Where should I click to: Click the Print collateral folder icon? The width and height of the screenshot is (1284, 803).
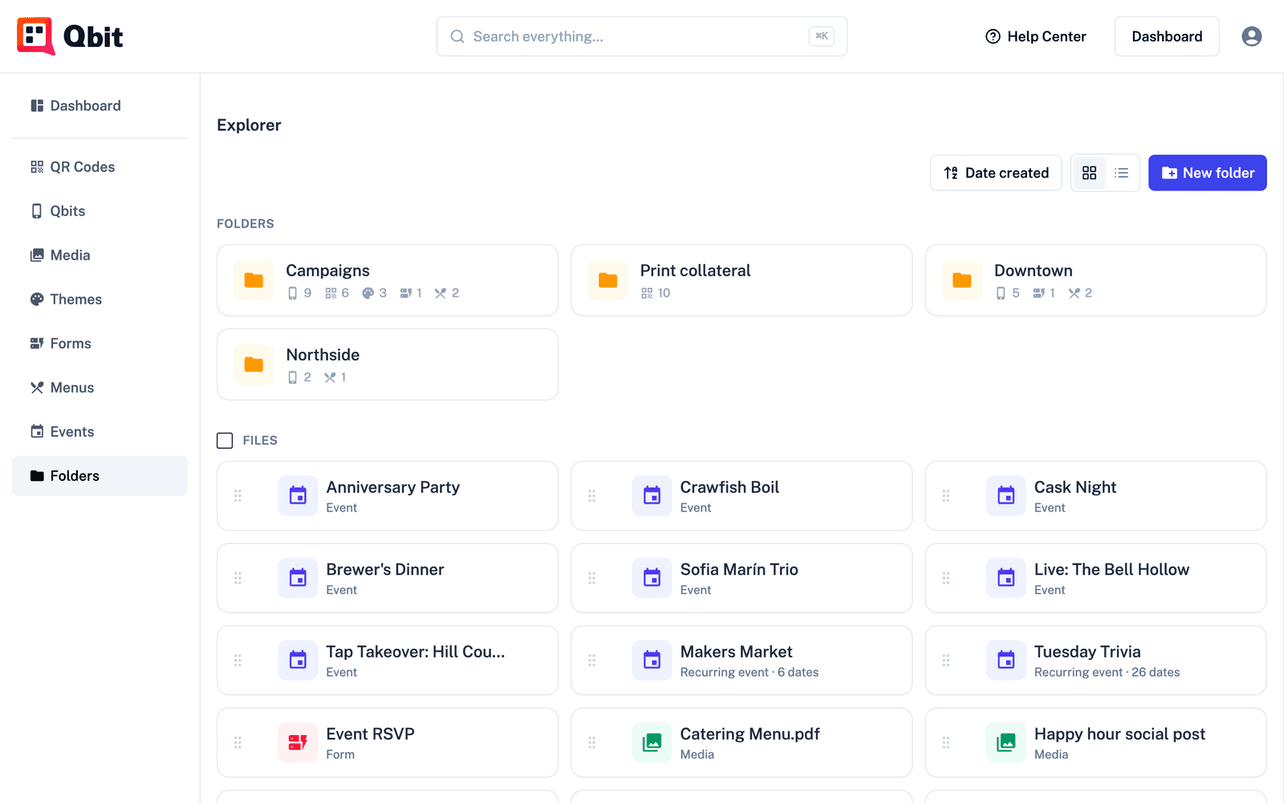coord(608,280)
